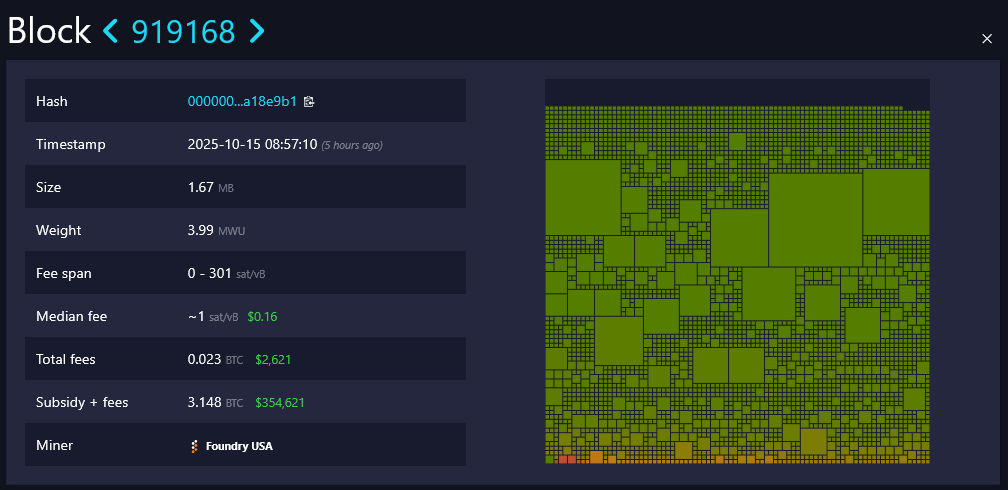This screenshot has height=490, width=1008.
Task: Select the orange transaction square in the bottom row
Action: pos(596,458)
